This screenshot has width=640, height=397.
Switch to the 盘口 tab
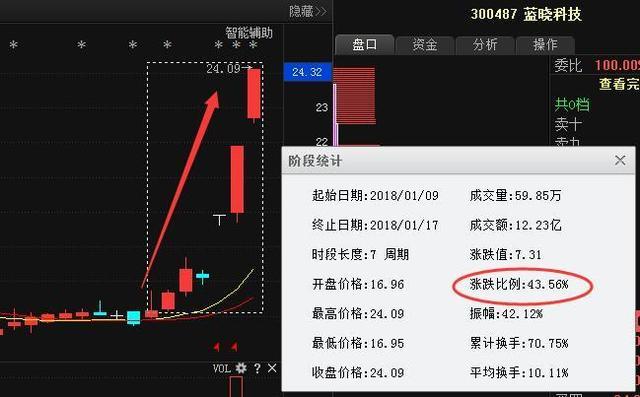coord(364,44)
